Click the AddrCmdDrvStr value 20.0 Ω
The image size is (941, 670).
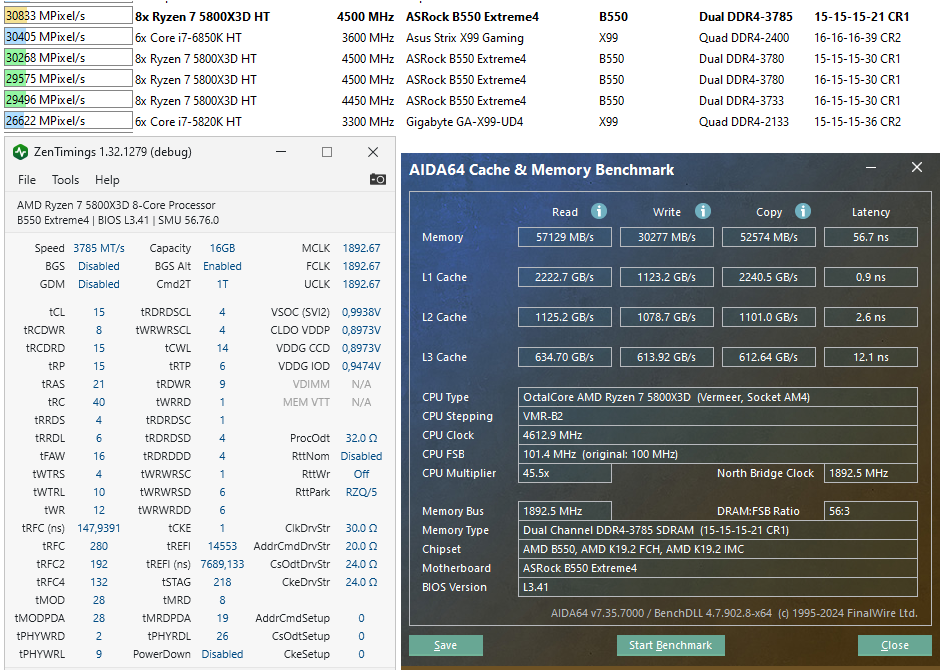point(361,546)
